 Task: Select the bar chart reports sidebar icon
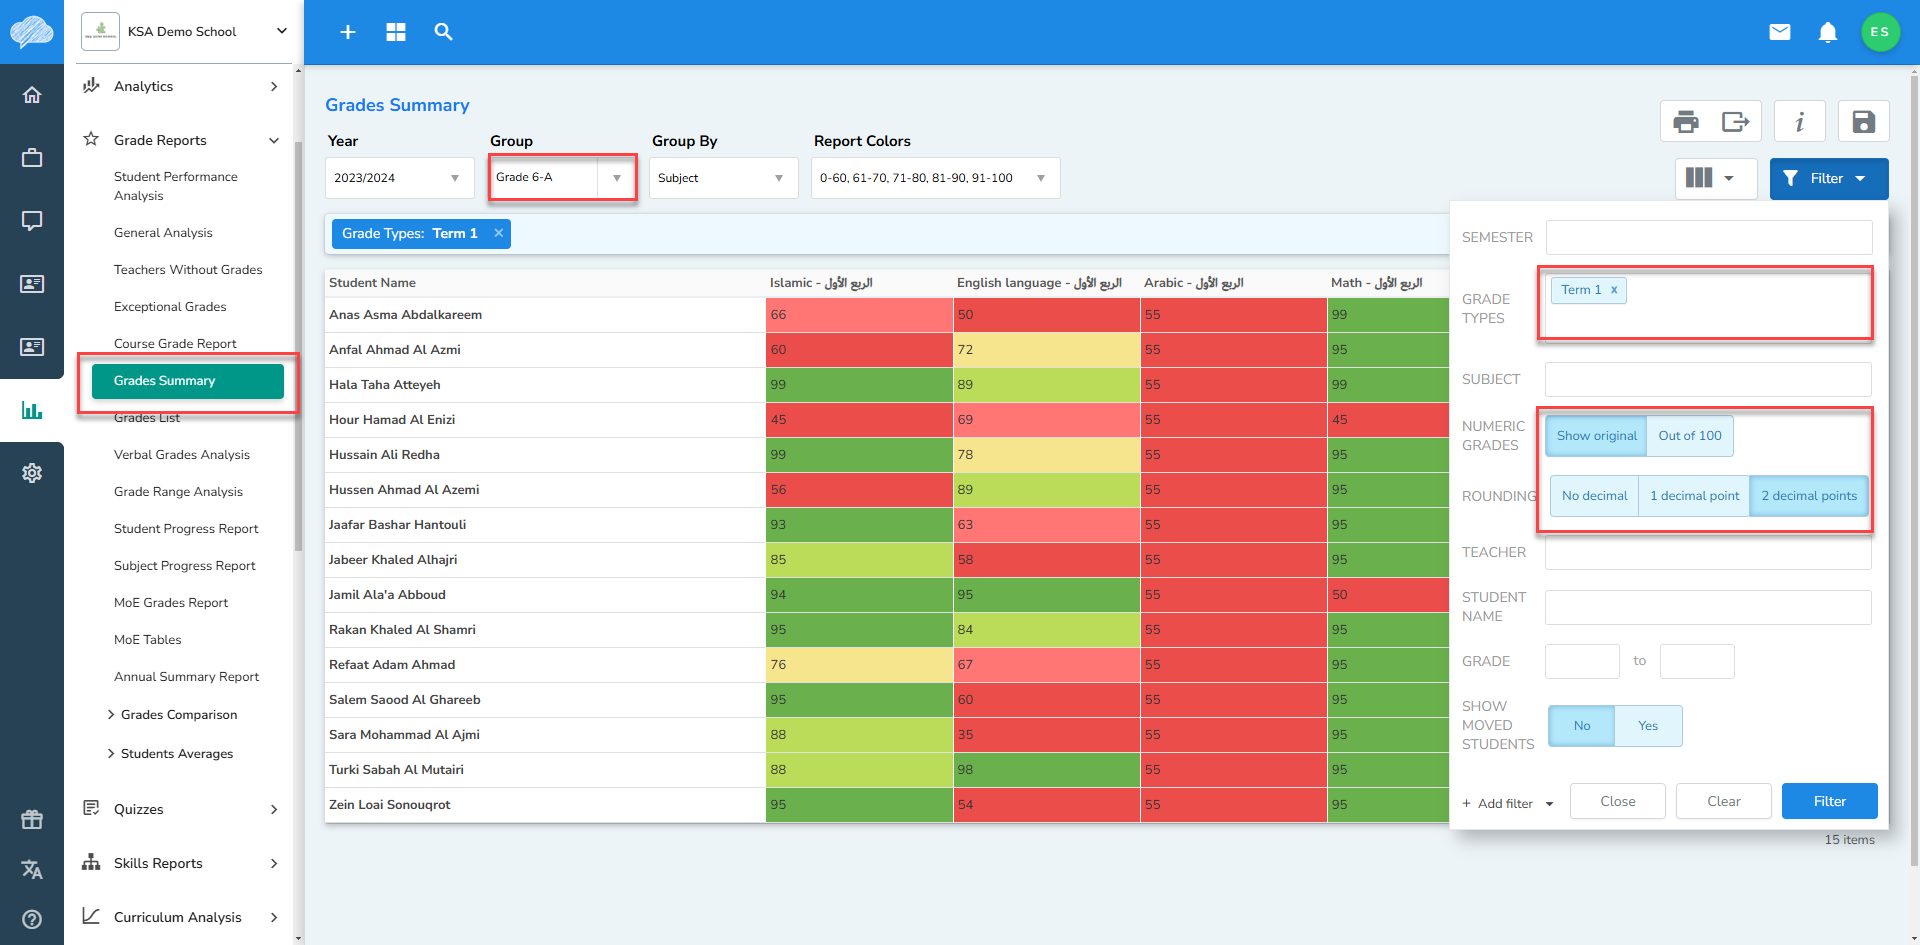pyautogui.click(x=32, y=410)
